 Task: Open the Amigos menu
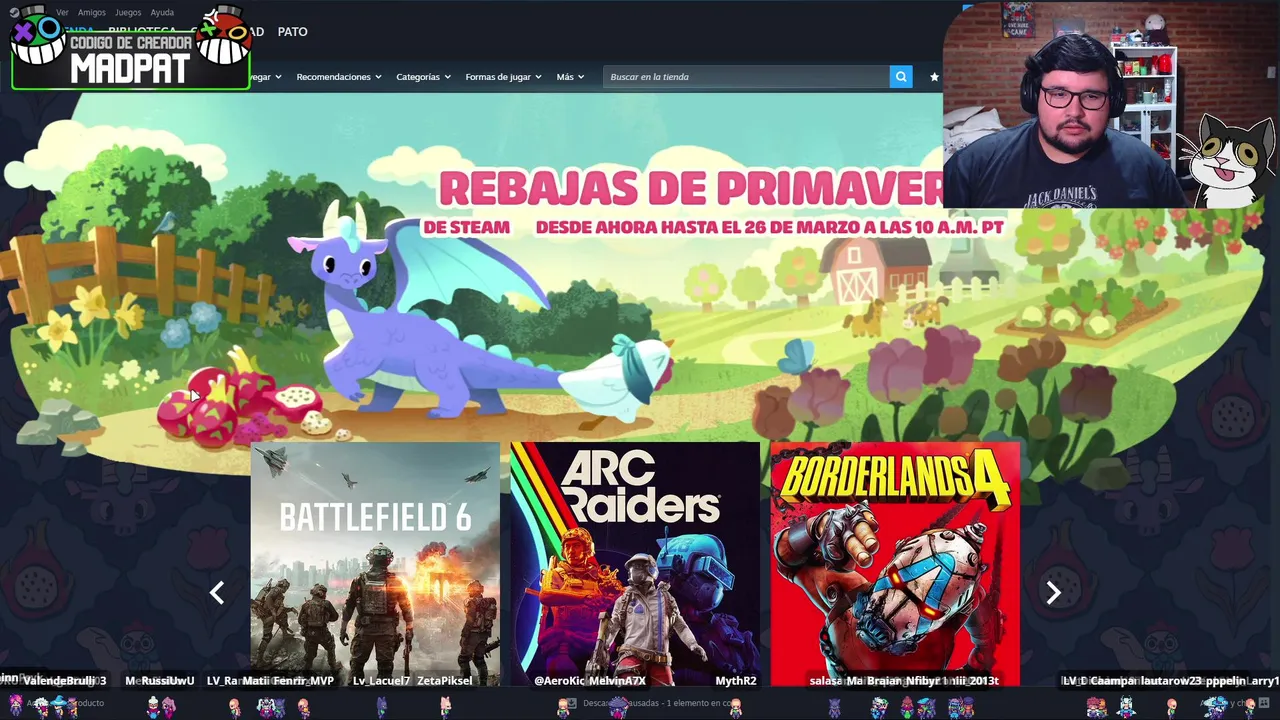[x=92, y=13]
